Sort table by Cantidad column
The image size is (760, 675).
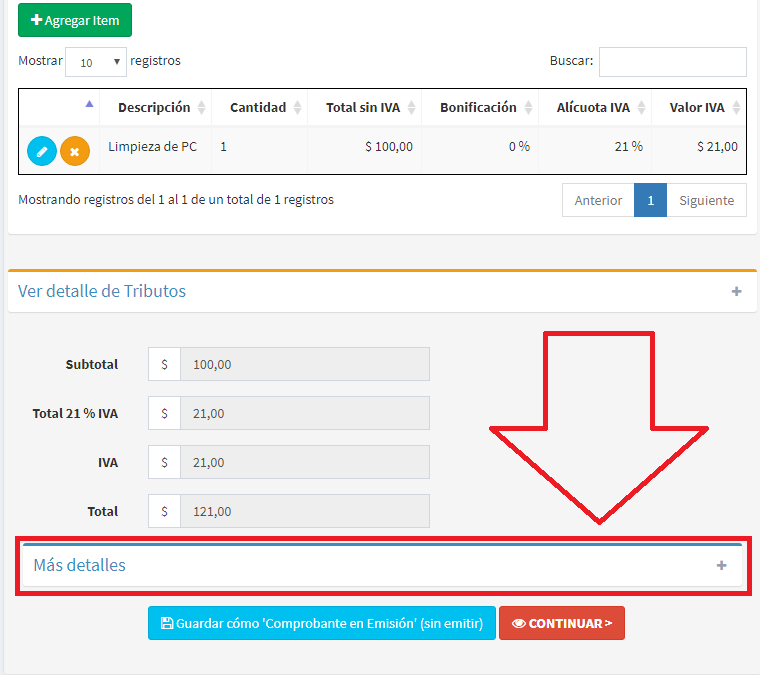(259, 107)
